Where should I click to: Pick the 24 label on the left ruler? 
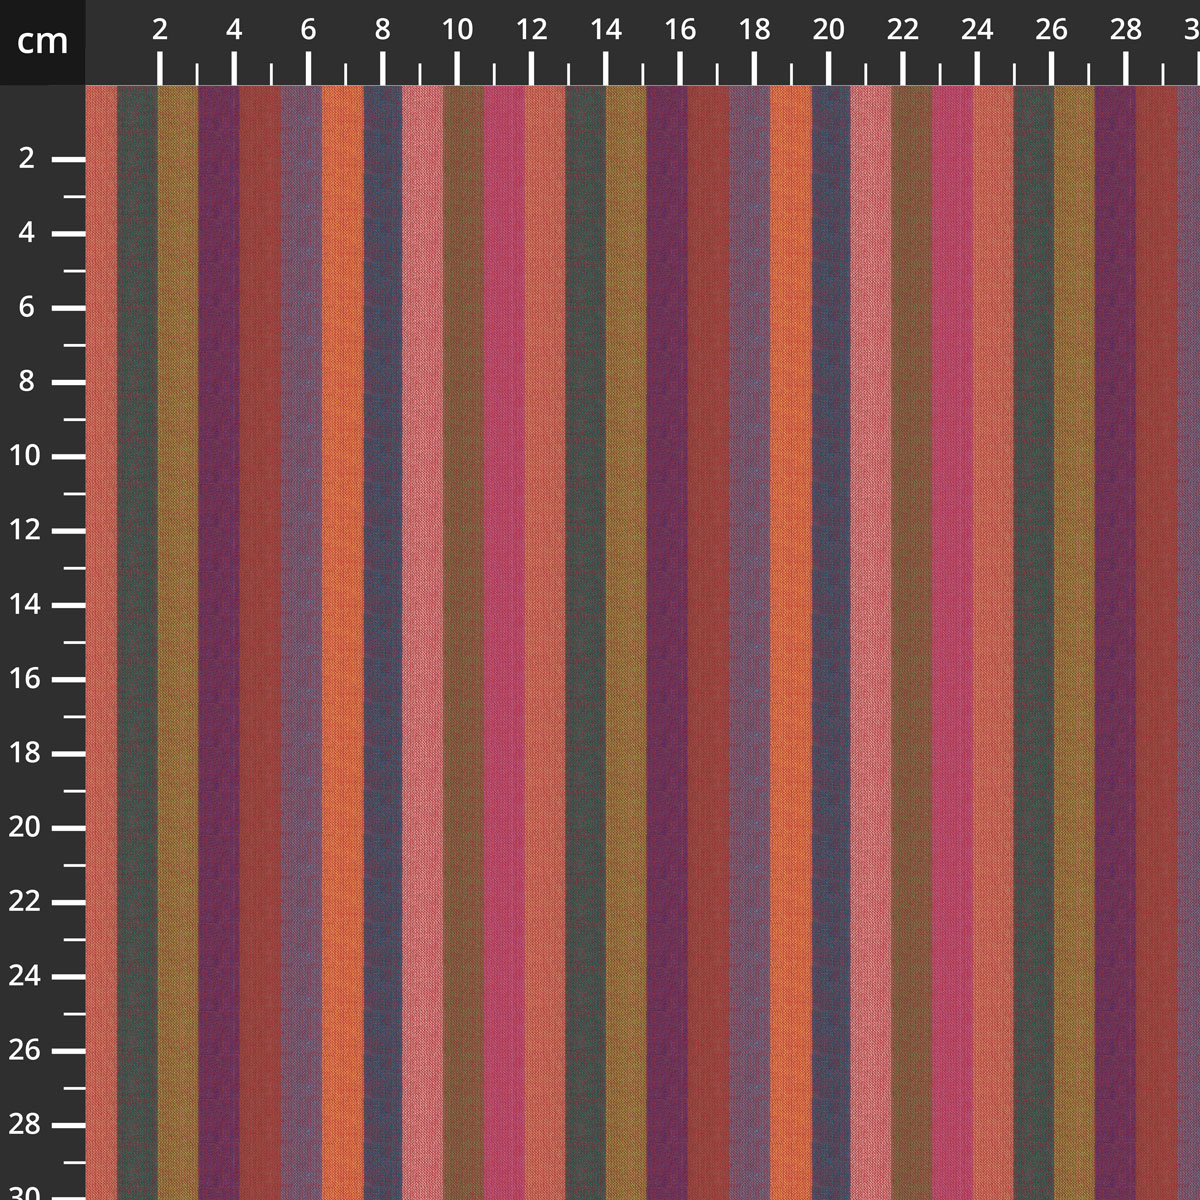[x=24, y=976]
